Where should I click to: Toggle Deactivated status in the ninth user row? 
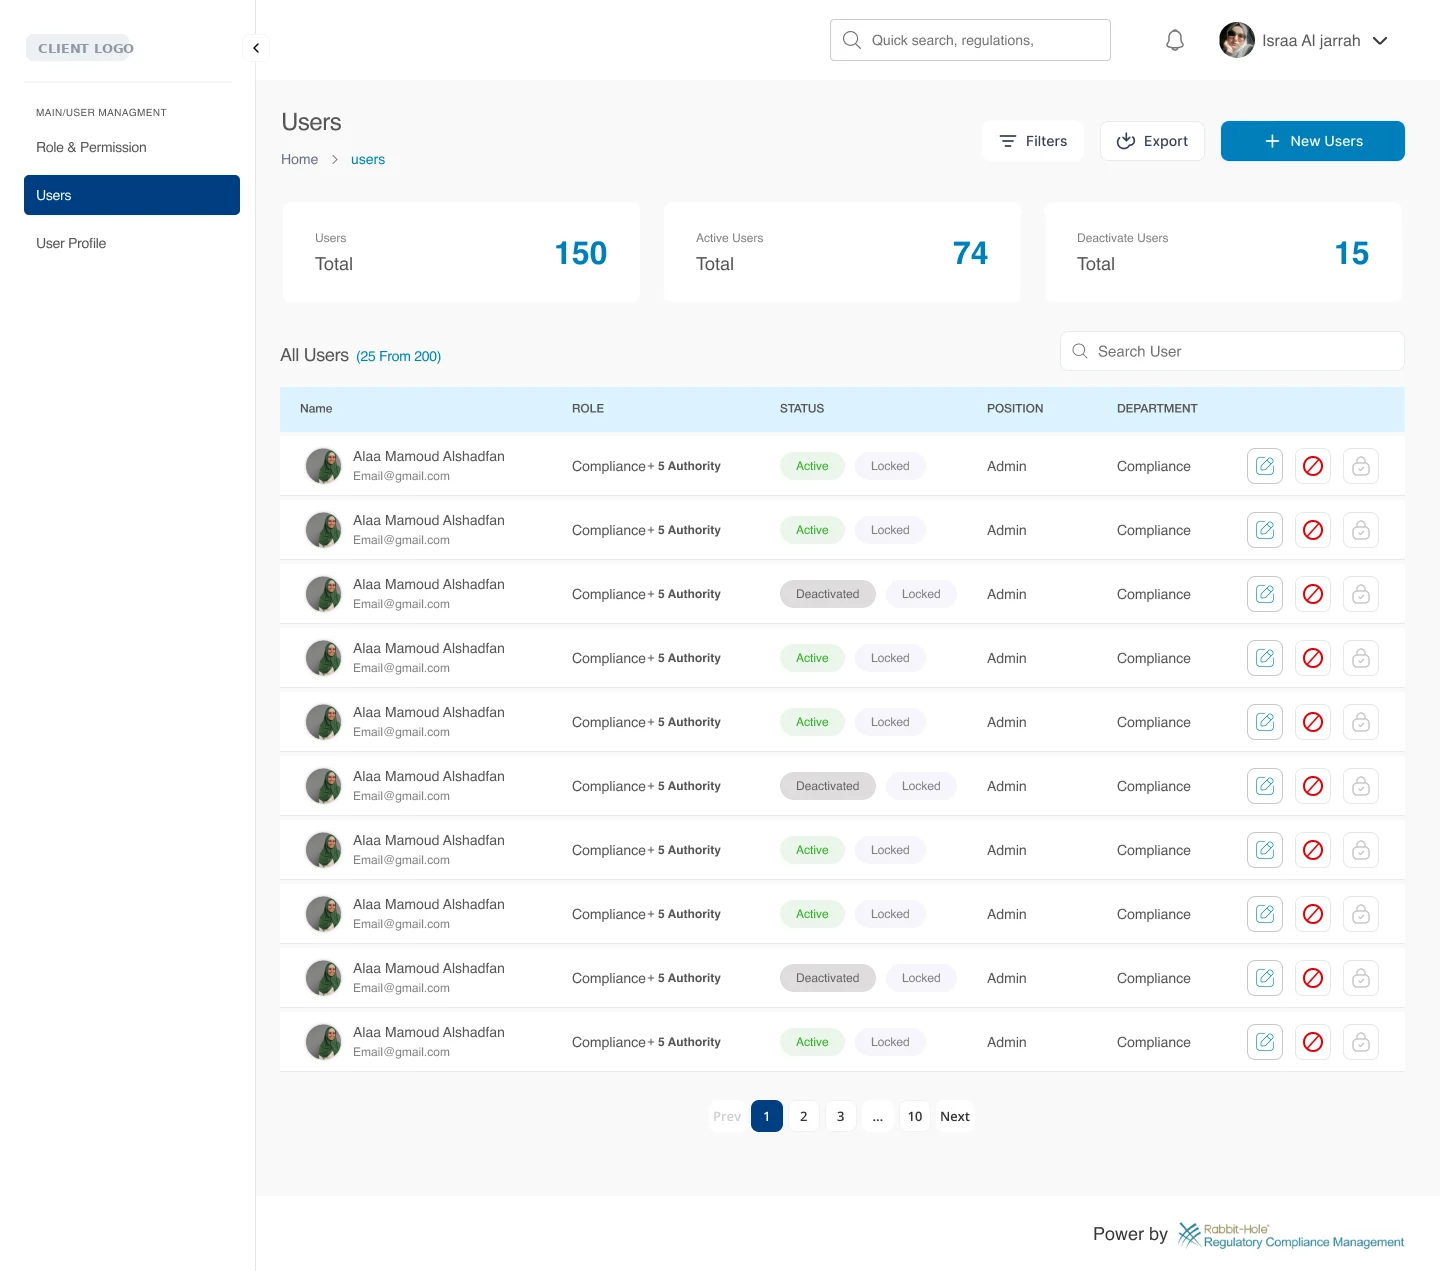click(x=828, y=978)
